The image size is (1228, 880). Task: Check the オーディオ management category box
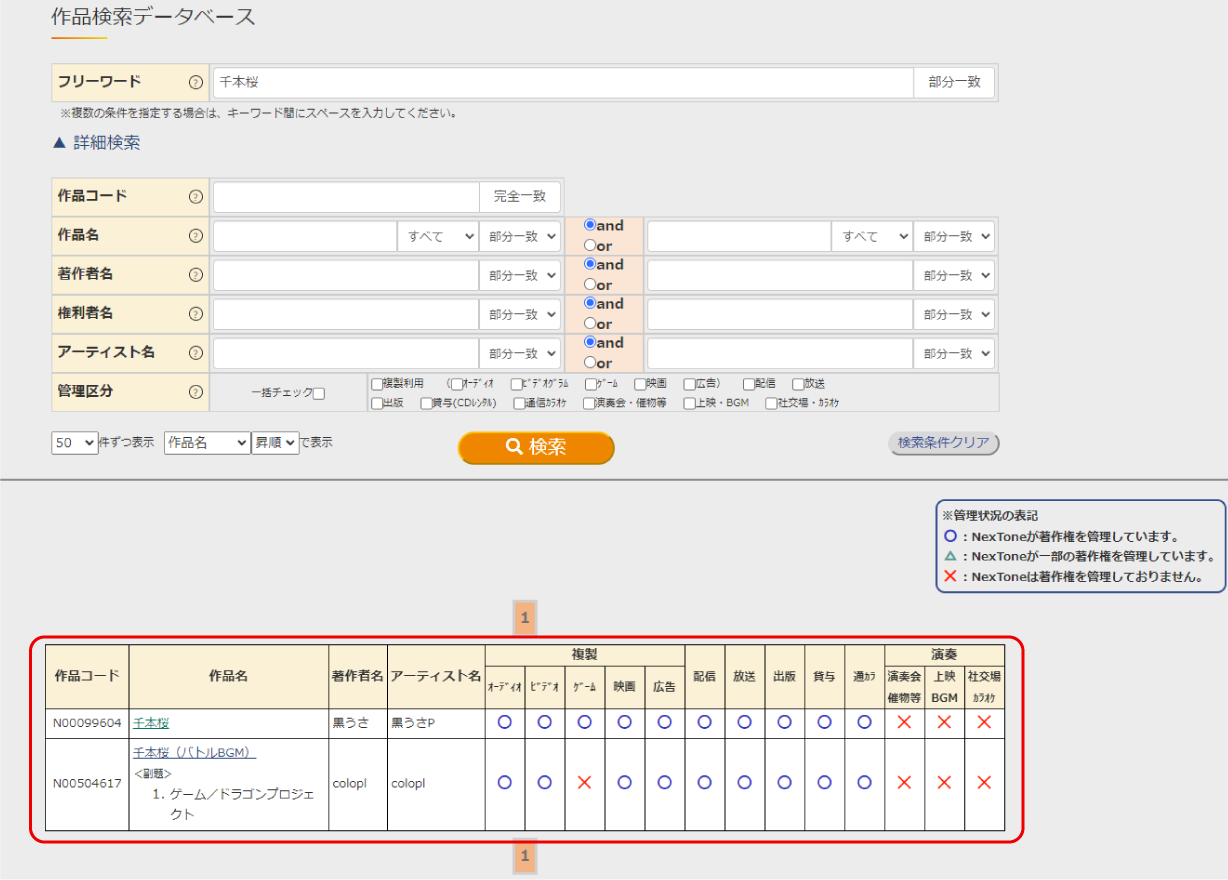[457, 383]
